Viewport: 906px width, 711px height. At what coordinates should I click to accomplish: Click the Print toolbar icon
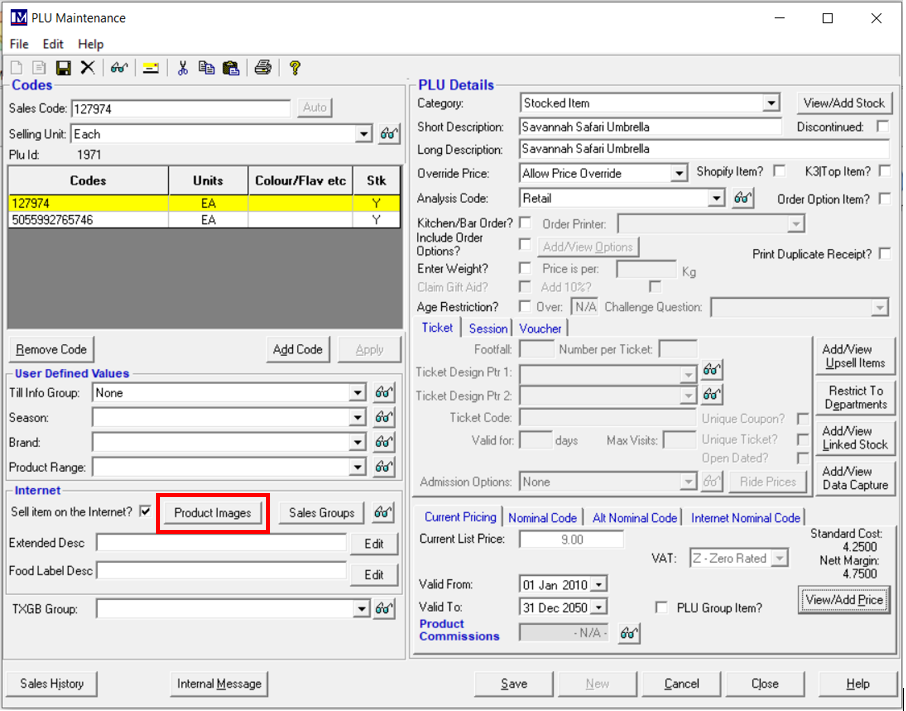pyautogui.click(x=262, y=68)
